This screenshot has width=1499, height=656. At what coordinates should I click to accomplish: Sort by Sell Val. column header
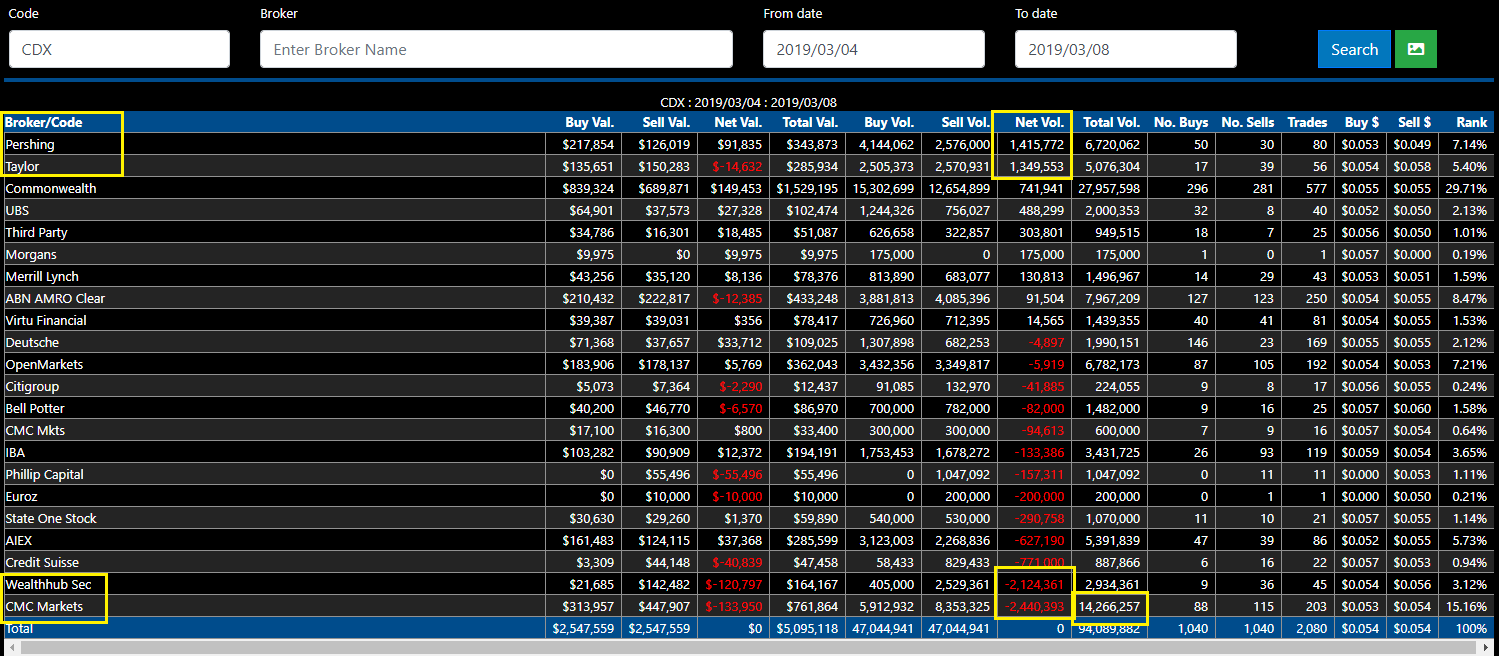point(665,122)
